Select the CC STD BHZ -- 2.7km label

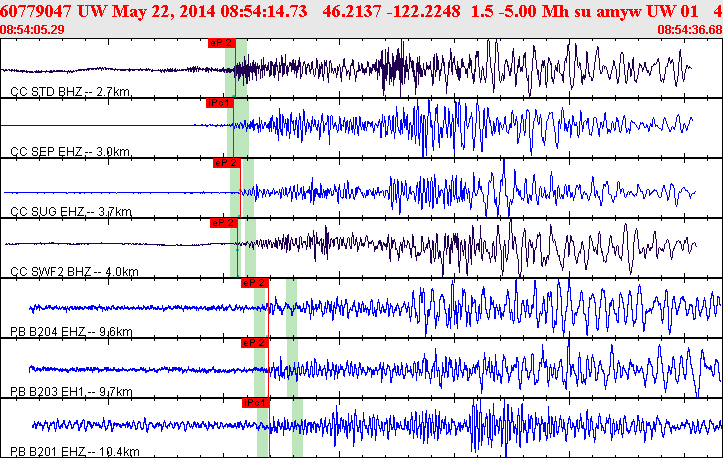70,92
